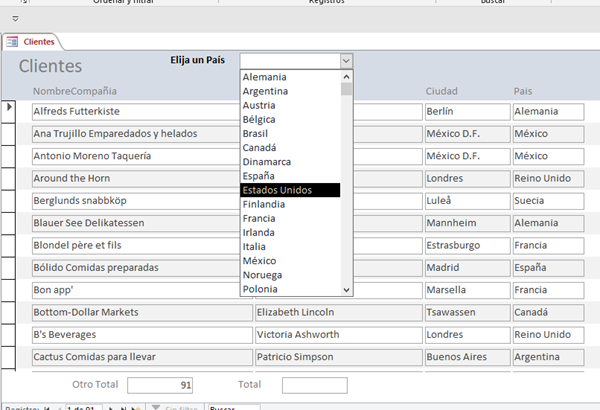Click the Buenos Aires city field
This screenshot has width=600, height=410.
[465, 357]
